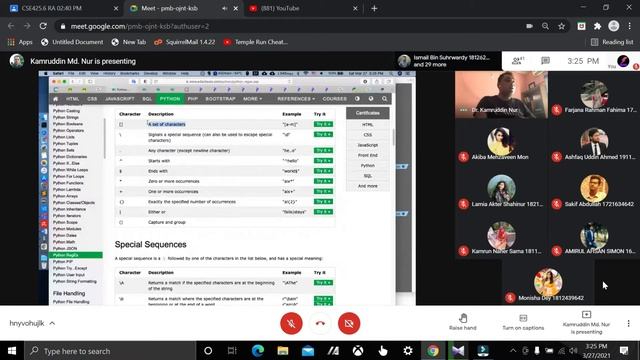Viewport: 640px width, 360px height.
Task: Click Try it for the Starts with row
Action: coord(323,161)
